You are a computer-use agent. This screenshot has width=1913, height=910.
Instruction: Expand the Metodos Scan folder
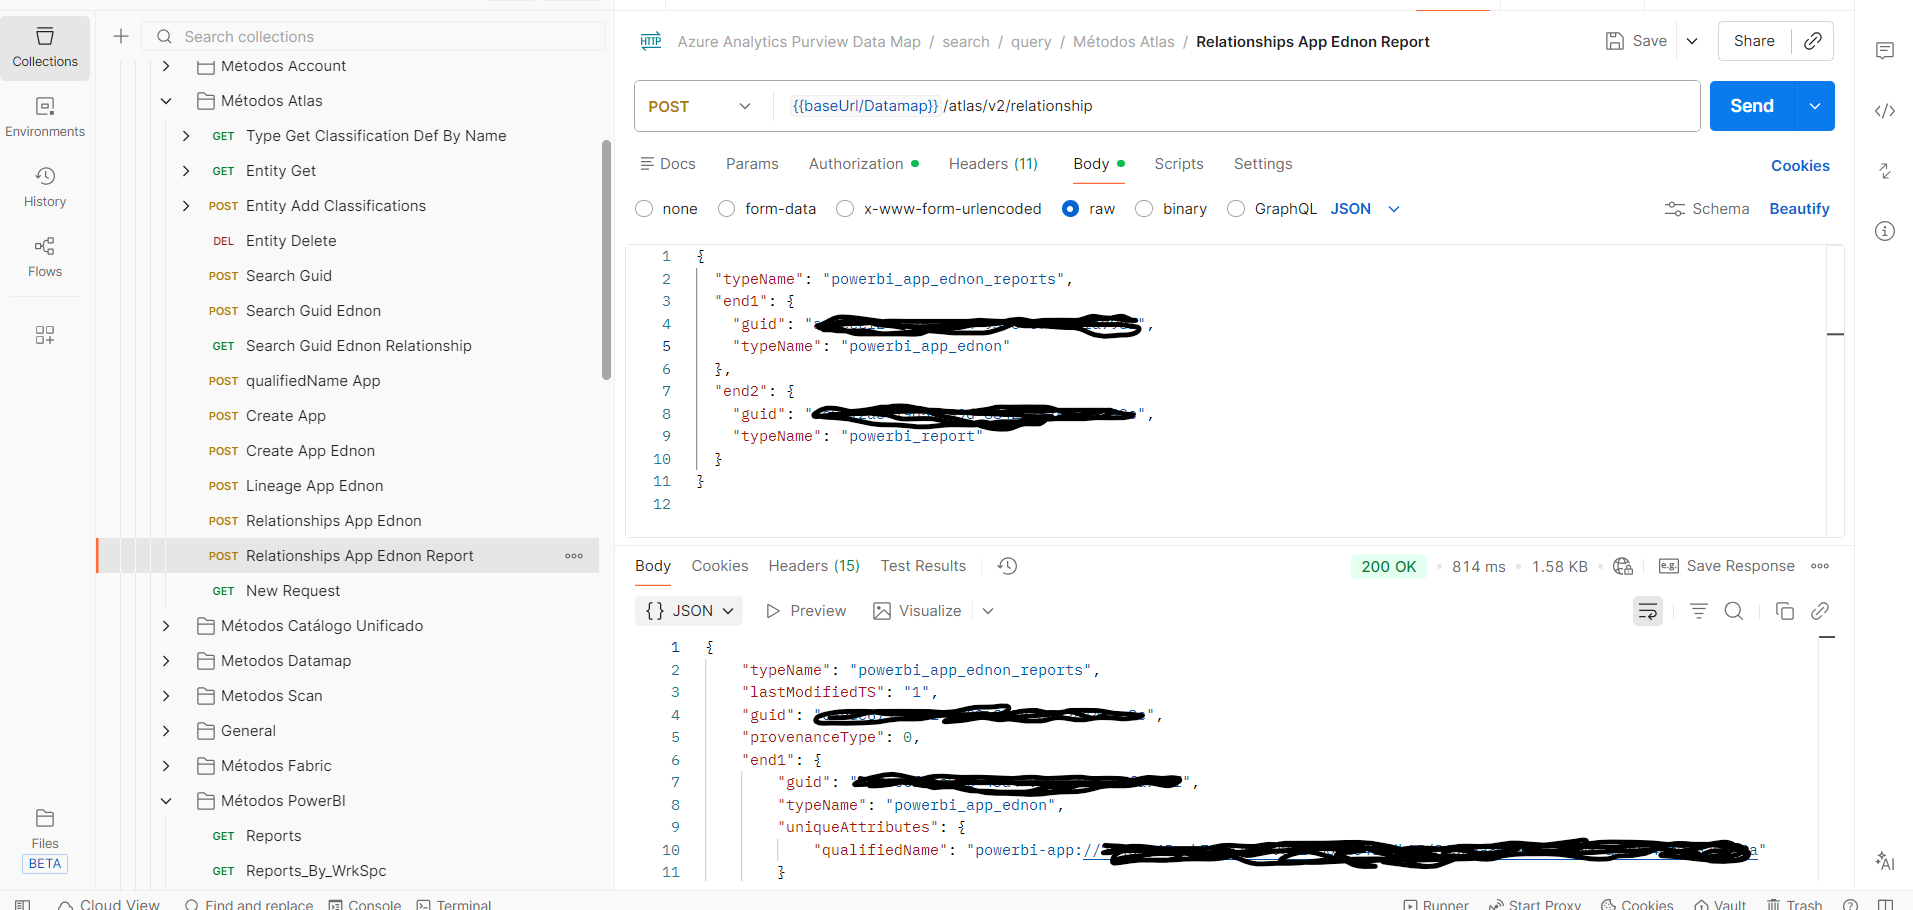point(166,696)
